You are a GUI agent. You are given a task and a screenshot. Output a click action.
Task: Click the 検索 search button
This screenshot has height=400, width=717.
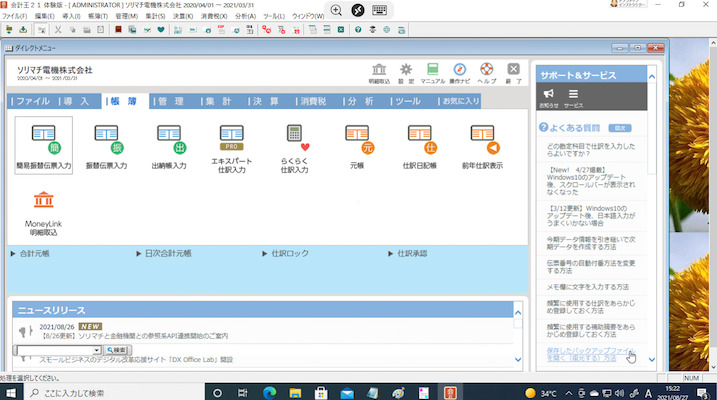117,350
